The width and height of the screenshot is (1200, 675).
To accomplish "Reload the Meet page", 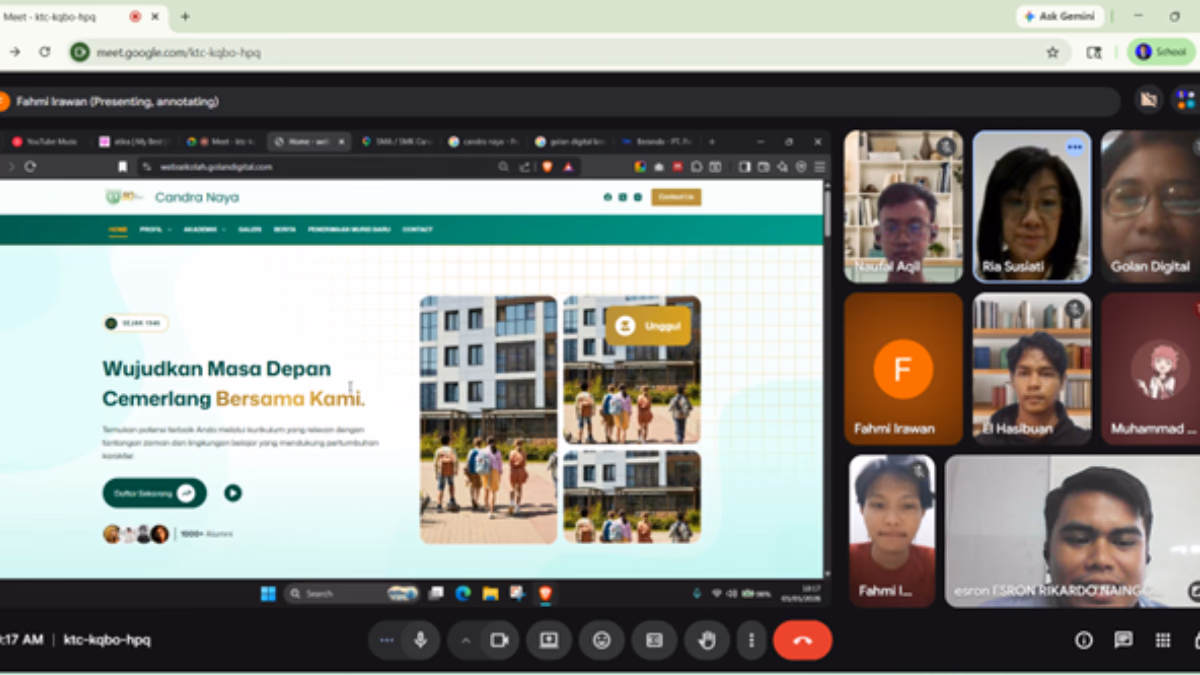I will [45, 52].
